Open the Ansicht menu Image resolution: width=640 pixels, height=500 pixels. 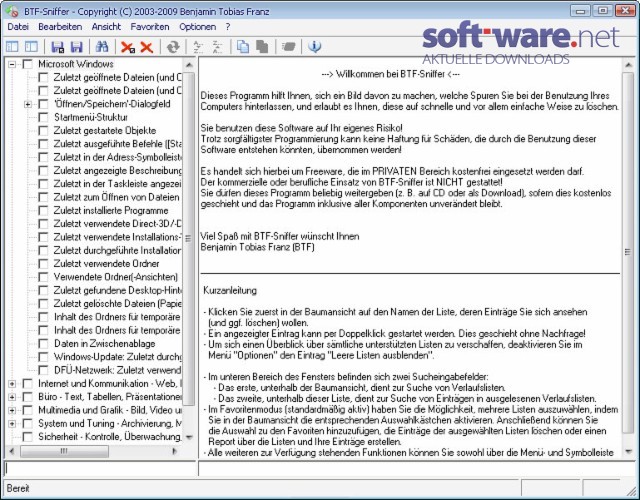106,27
